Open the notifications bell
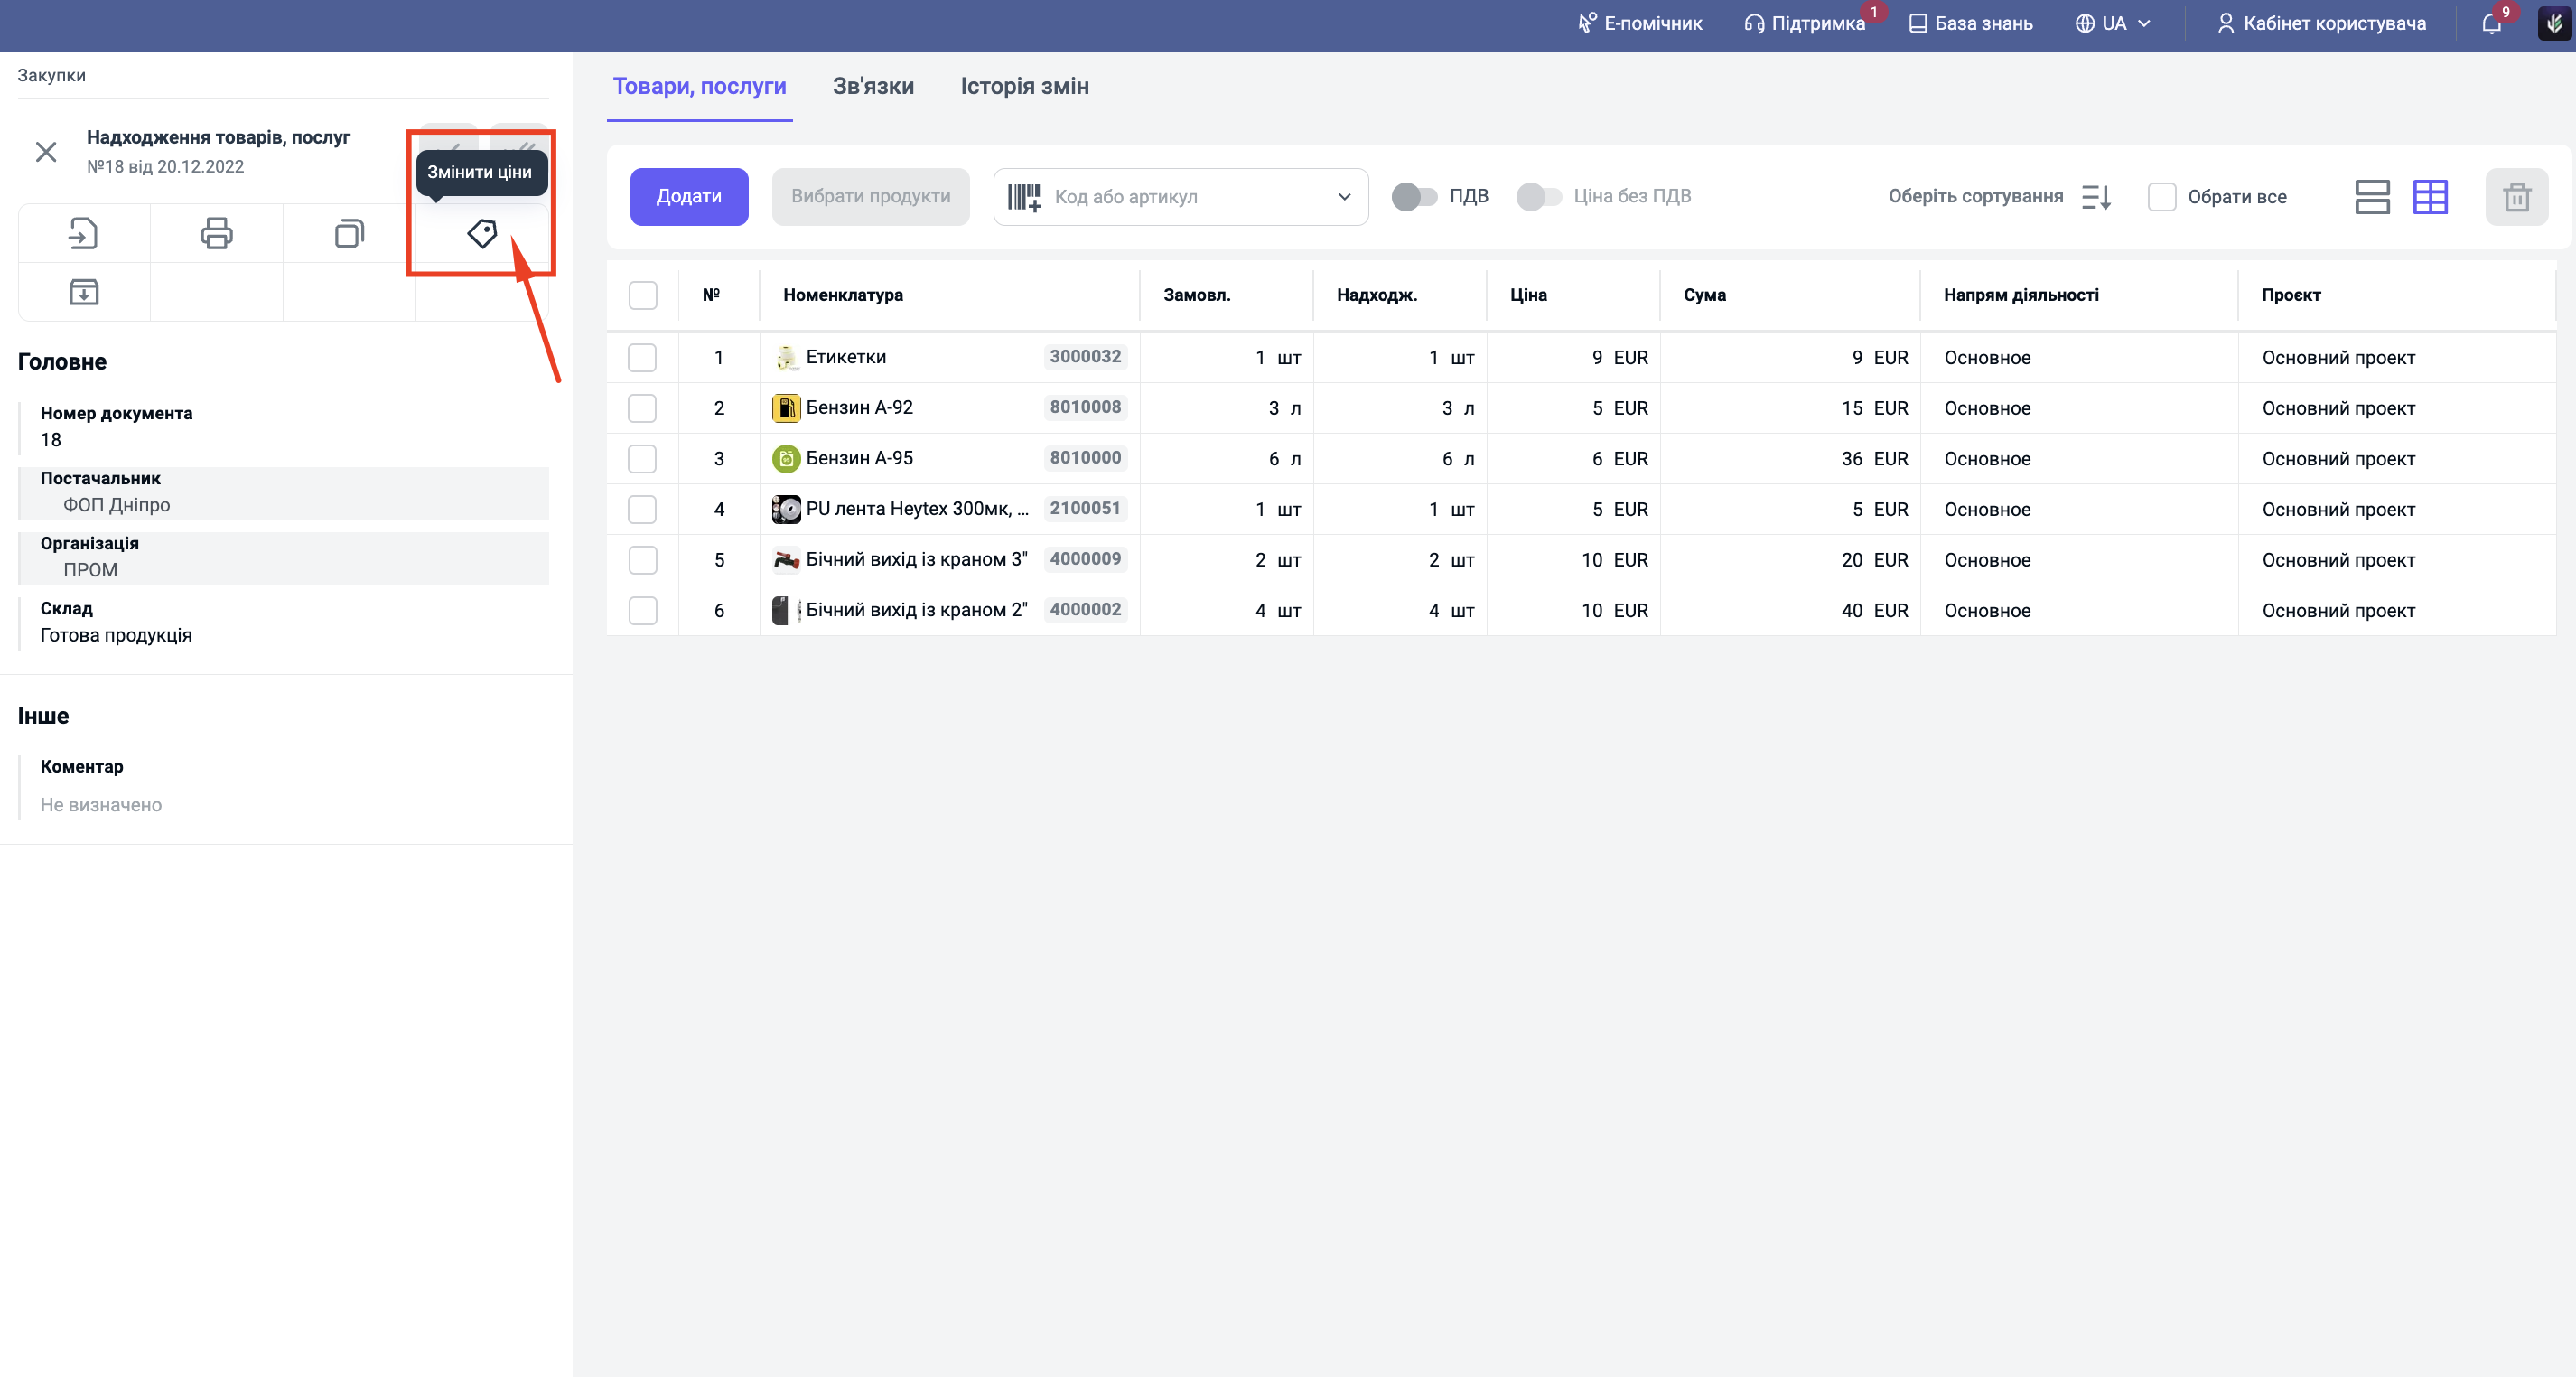This screenshot has height=1377, width=2576. (x=2492, y=24)
